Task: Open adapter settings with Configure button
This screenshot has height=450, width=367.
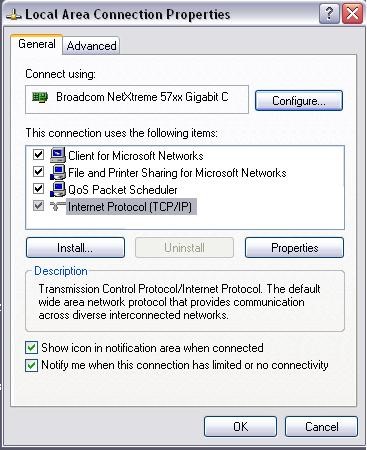Action: [x=299, y=100]
